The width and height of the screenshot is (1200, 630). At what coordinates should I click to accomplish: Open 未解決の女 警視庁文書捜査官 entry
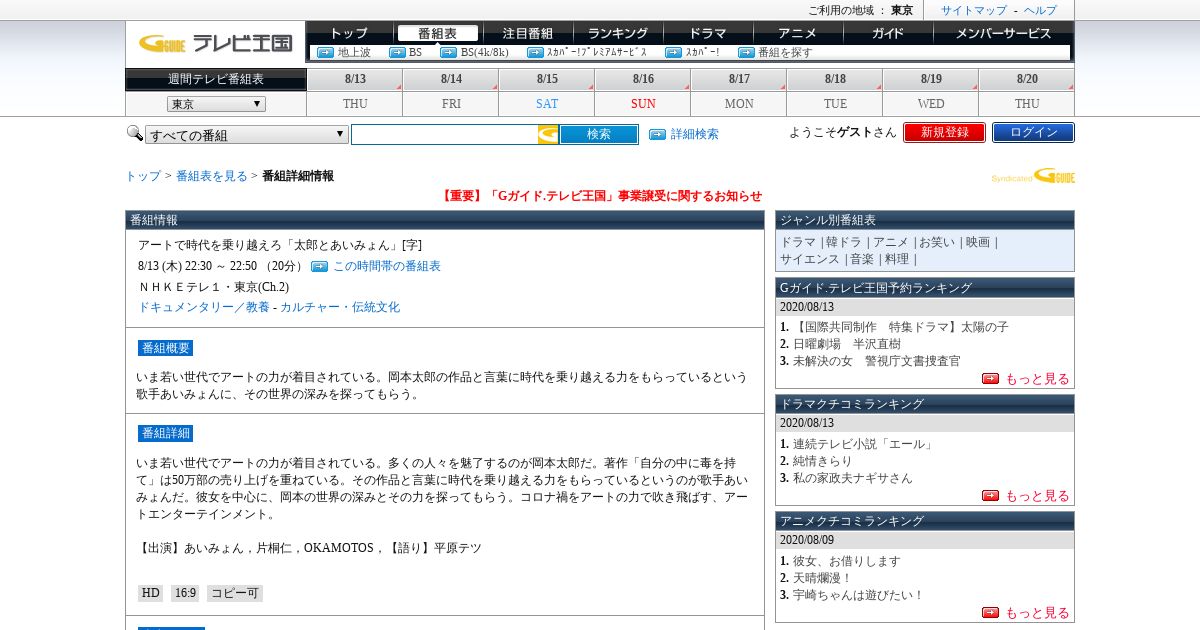pos(876,361)
